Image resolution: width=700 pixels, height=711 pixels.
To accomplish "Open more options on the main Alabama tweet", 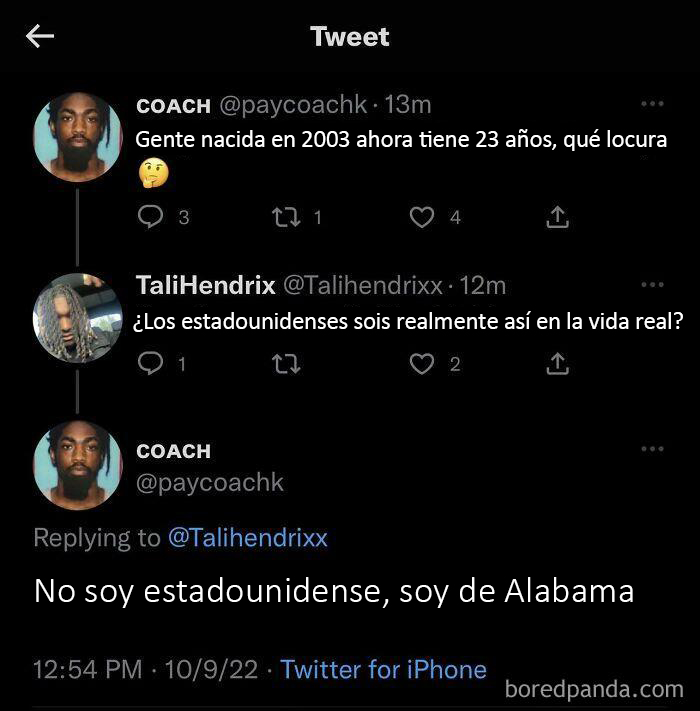I will 652,450.
